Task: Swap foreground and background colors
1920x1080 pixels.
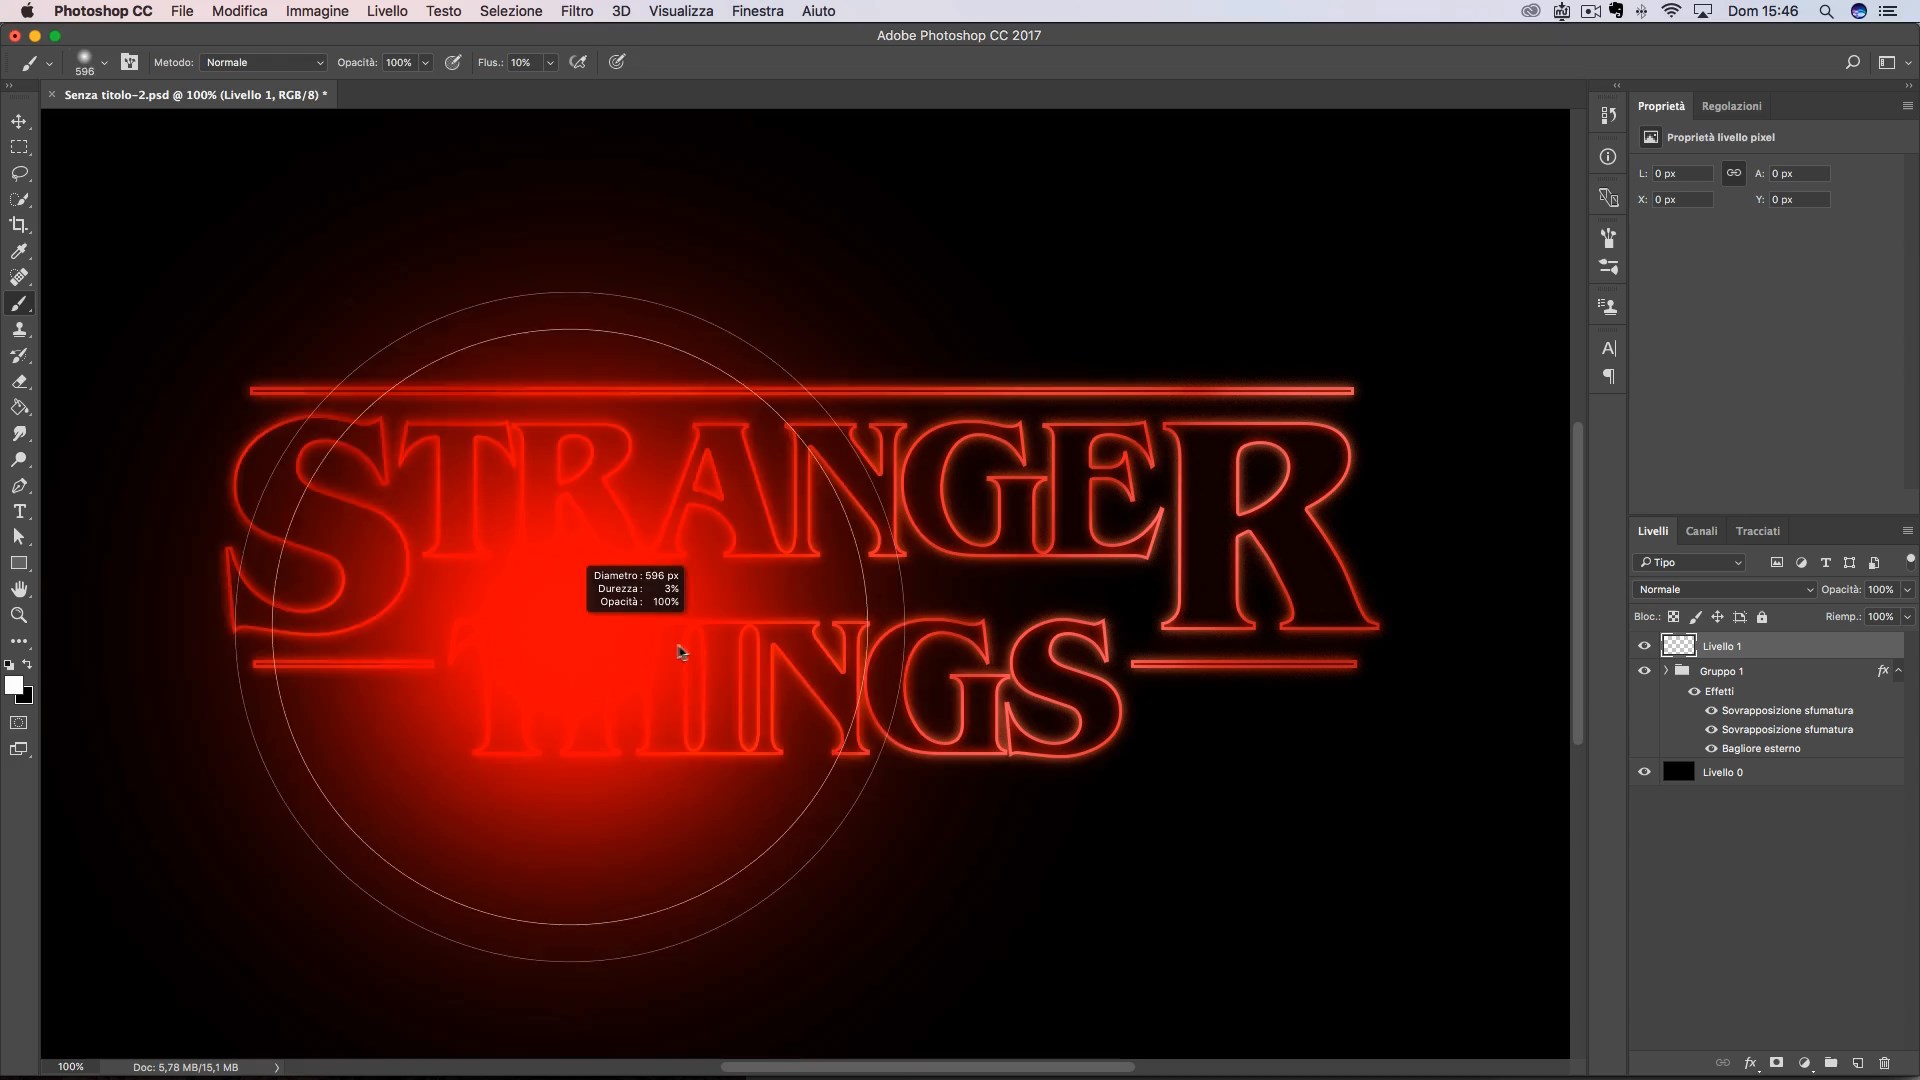Action: click(27, 664)
